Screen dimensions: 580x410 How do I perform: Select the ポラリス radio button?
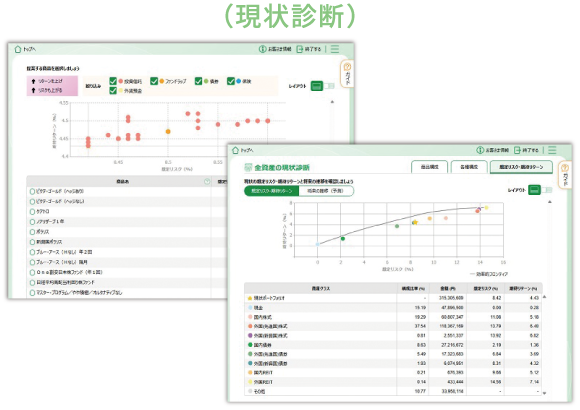32,232
